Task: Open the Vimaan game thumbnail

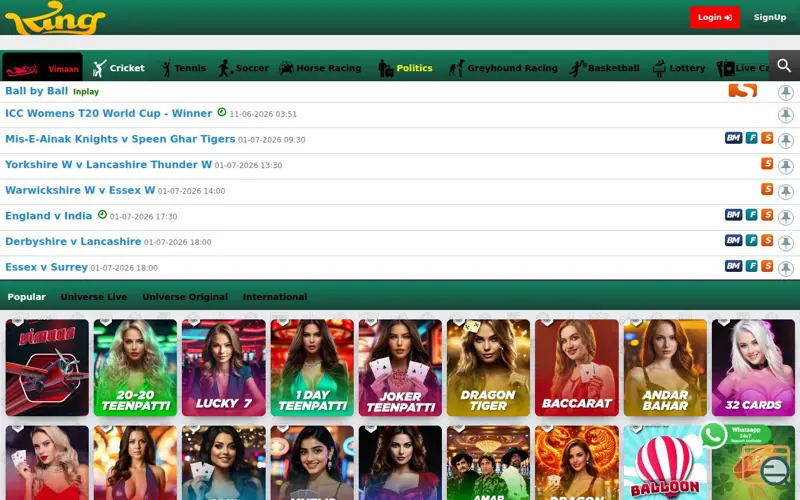Action: point(47,367)
